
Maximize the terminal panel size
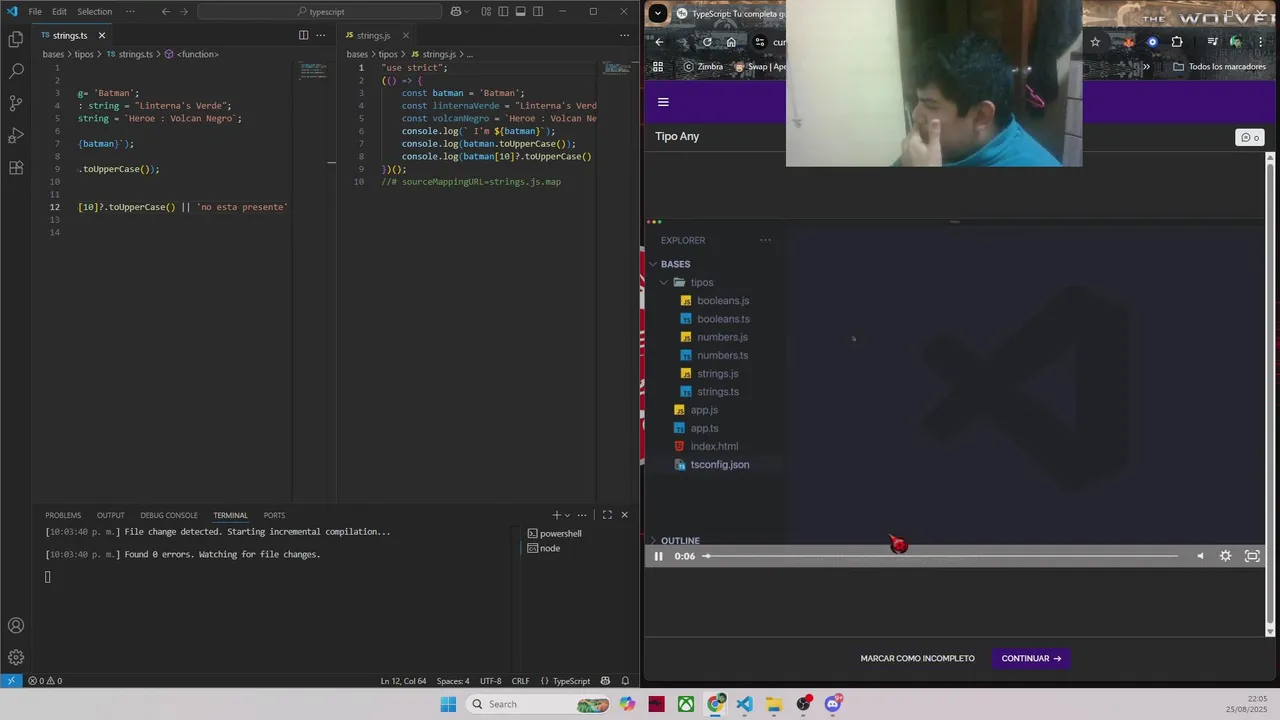(x=607, y=515)
